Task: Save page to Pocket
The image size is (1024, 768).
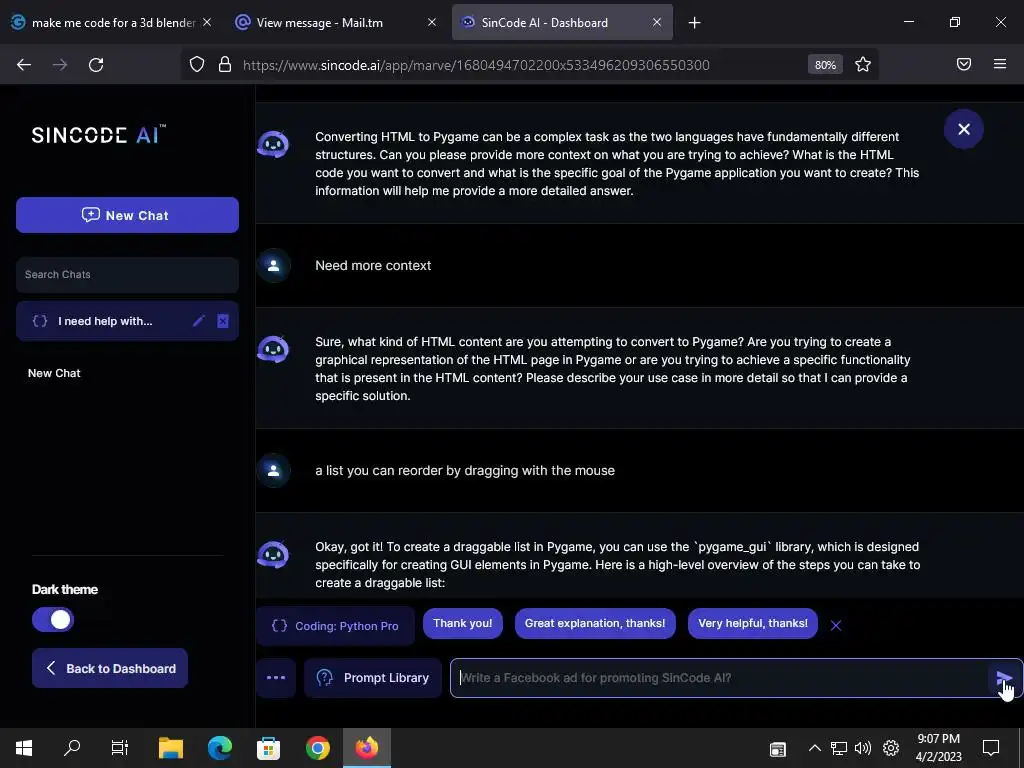Action: [963, 64]
